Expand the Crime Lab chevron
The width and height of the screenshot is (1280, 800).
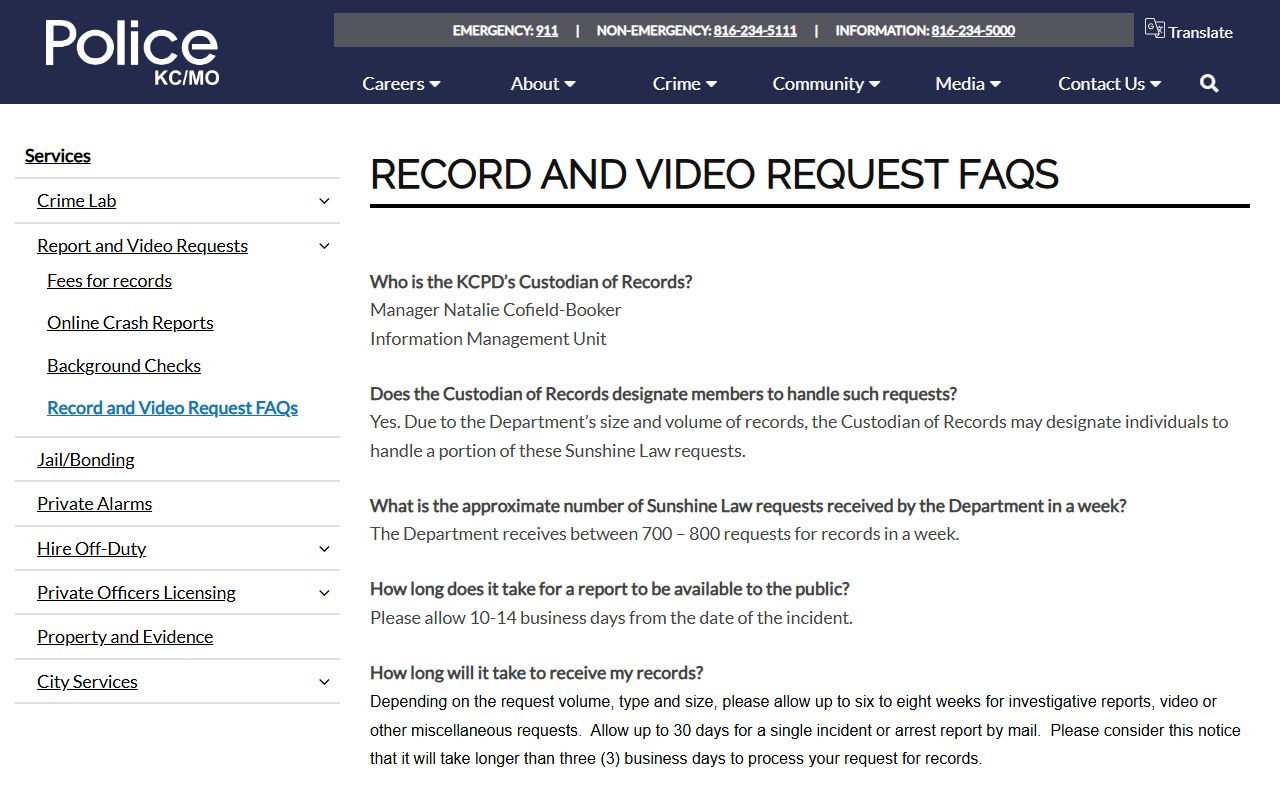click(324, 201)
